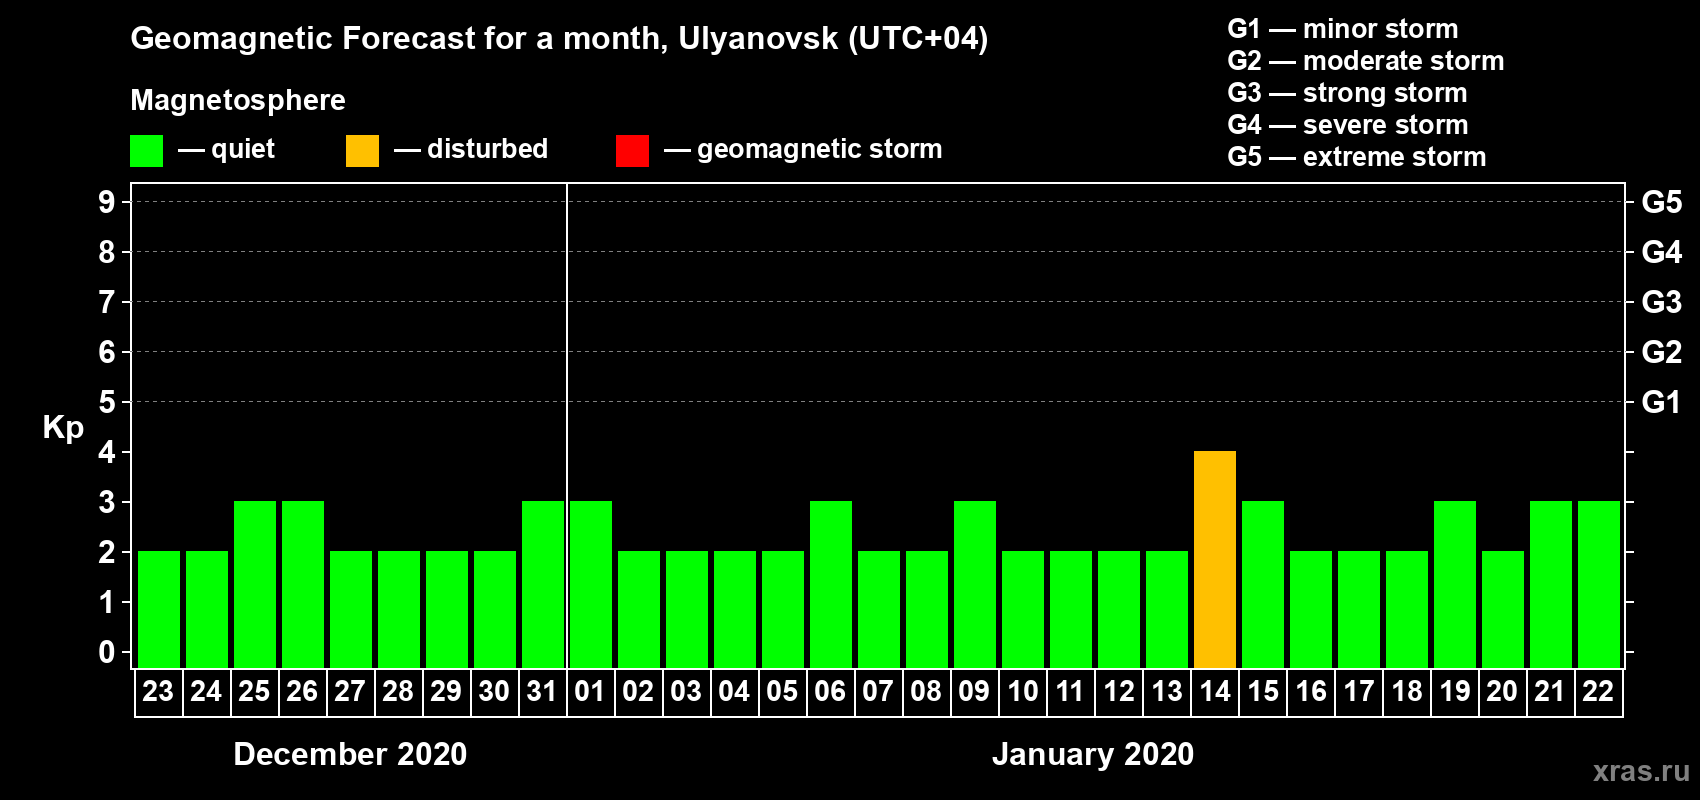Click the orange disturbed legend swatch
1700x800 pixels.
[x=362, y=150]
